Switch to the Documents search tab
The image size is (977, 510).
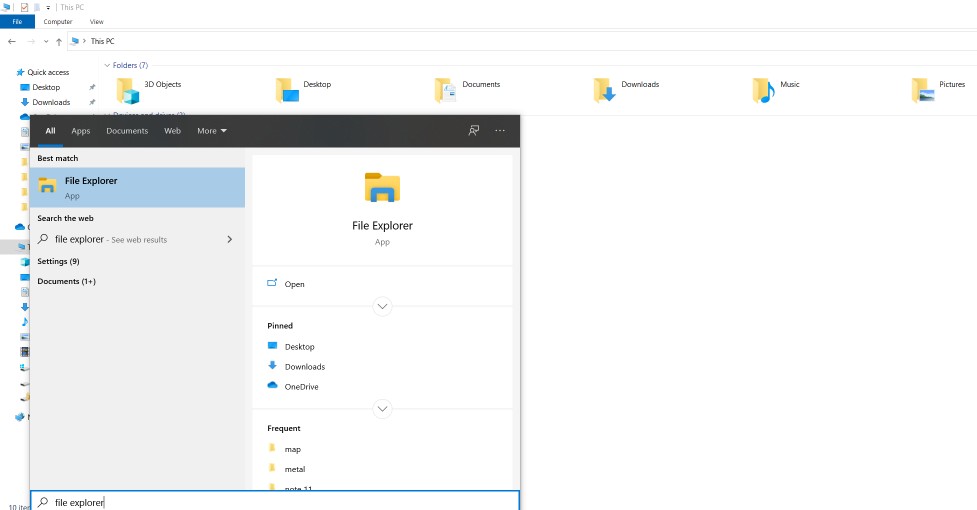point(127,131)
